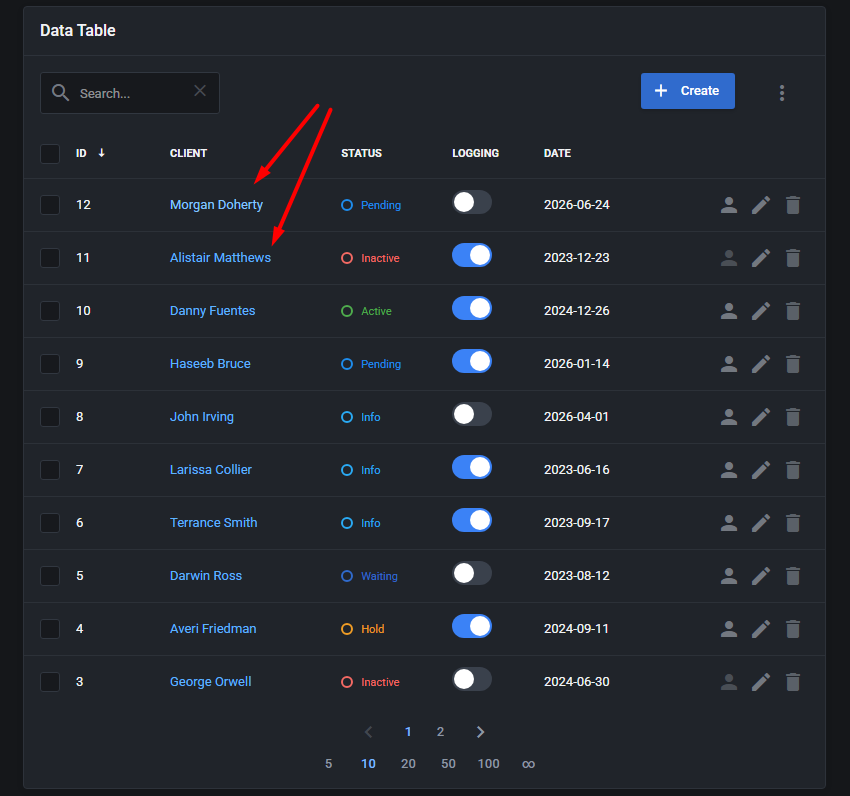Edit the Danny Fuentes row
Image resolution: width=850 pixels, height=796 pixels.
[761, 311]
